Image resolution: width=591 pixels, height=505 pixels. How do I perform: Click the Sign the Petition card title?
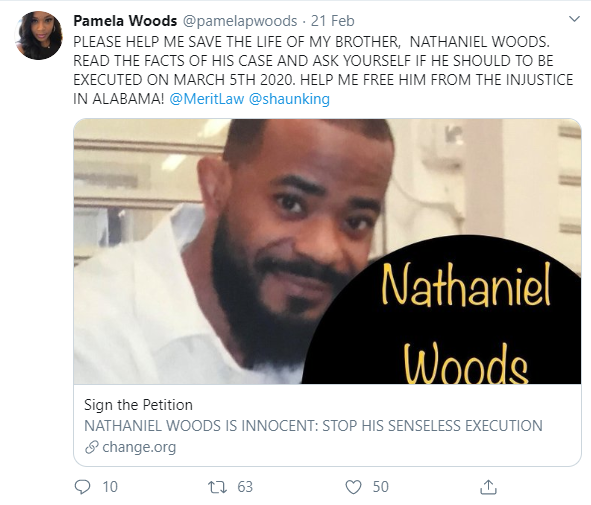(138, 405)
